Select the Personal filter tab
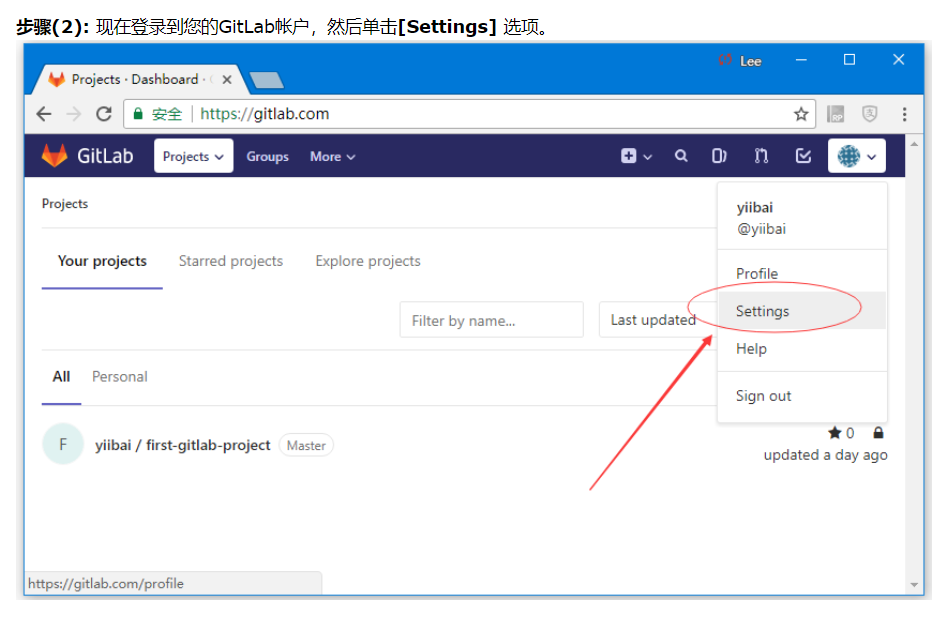Image resolution: width=940 pixels, height=618 pixels. (119, 376)
